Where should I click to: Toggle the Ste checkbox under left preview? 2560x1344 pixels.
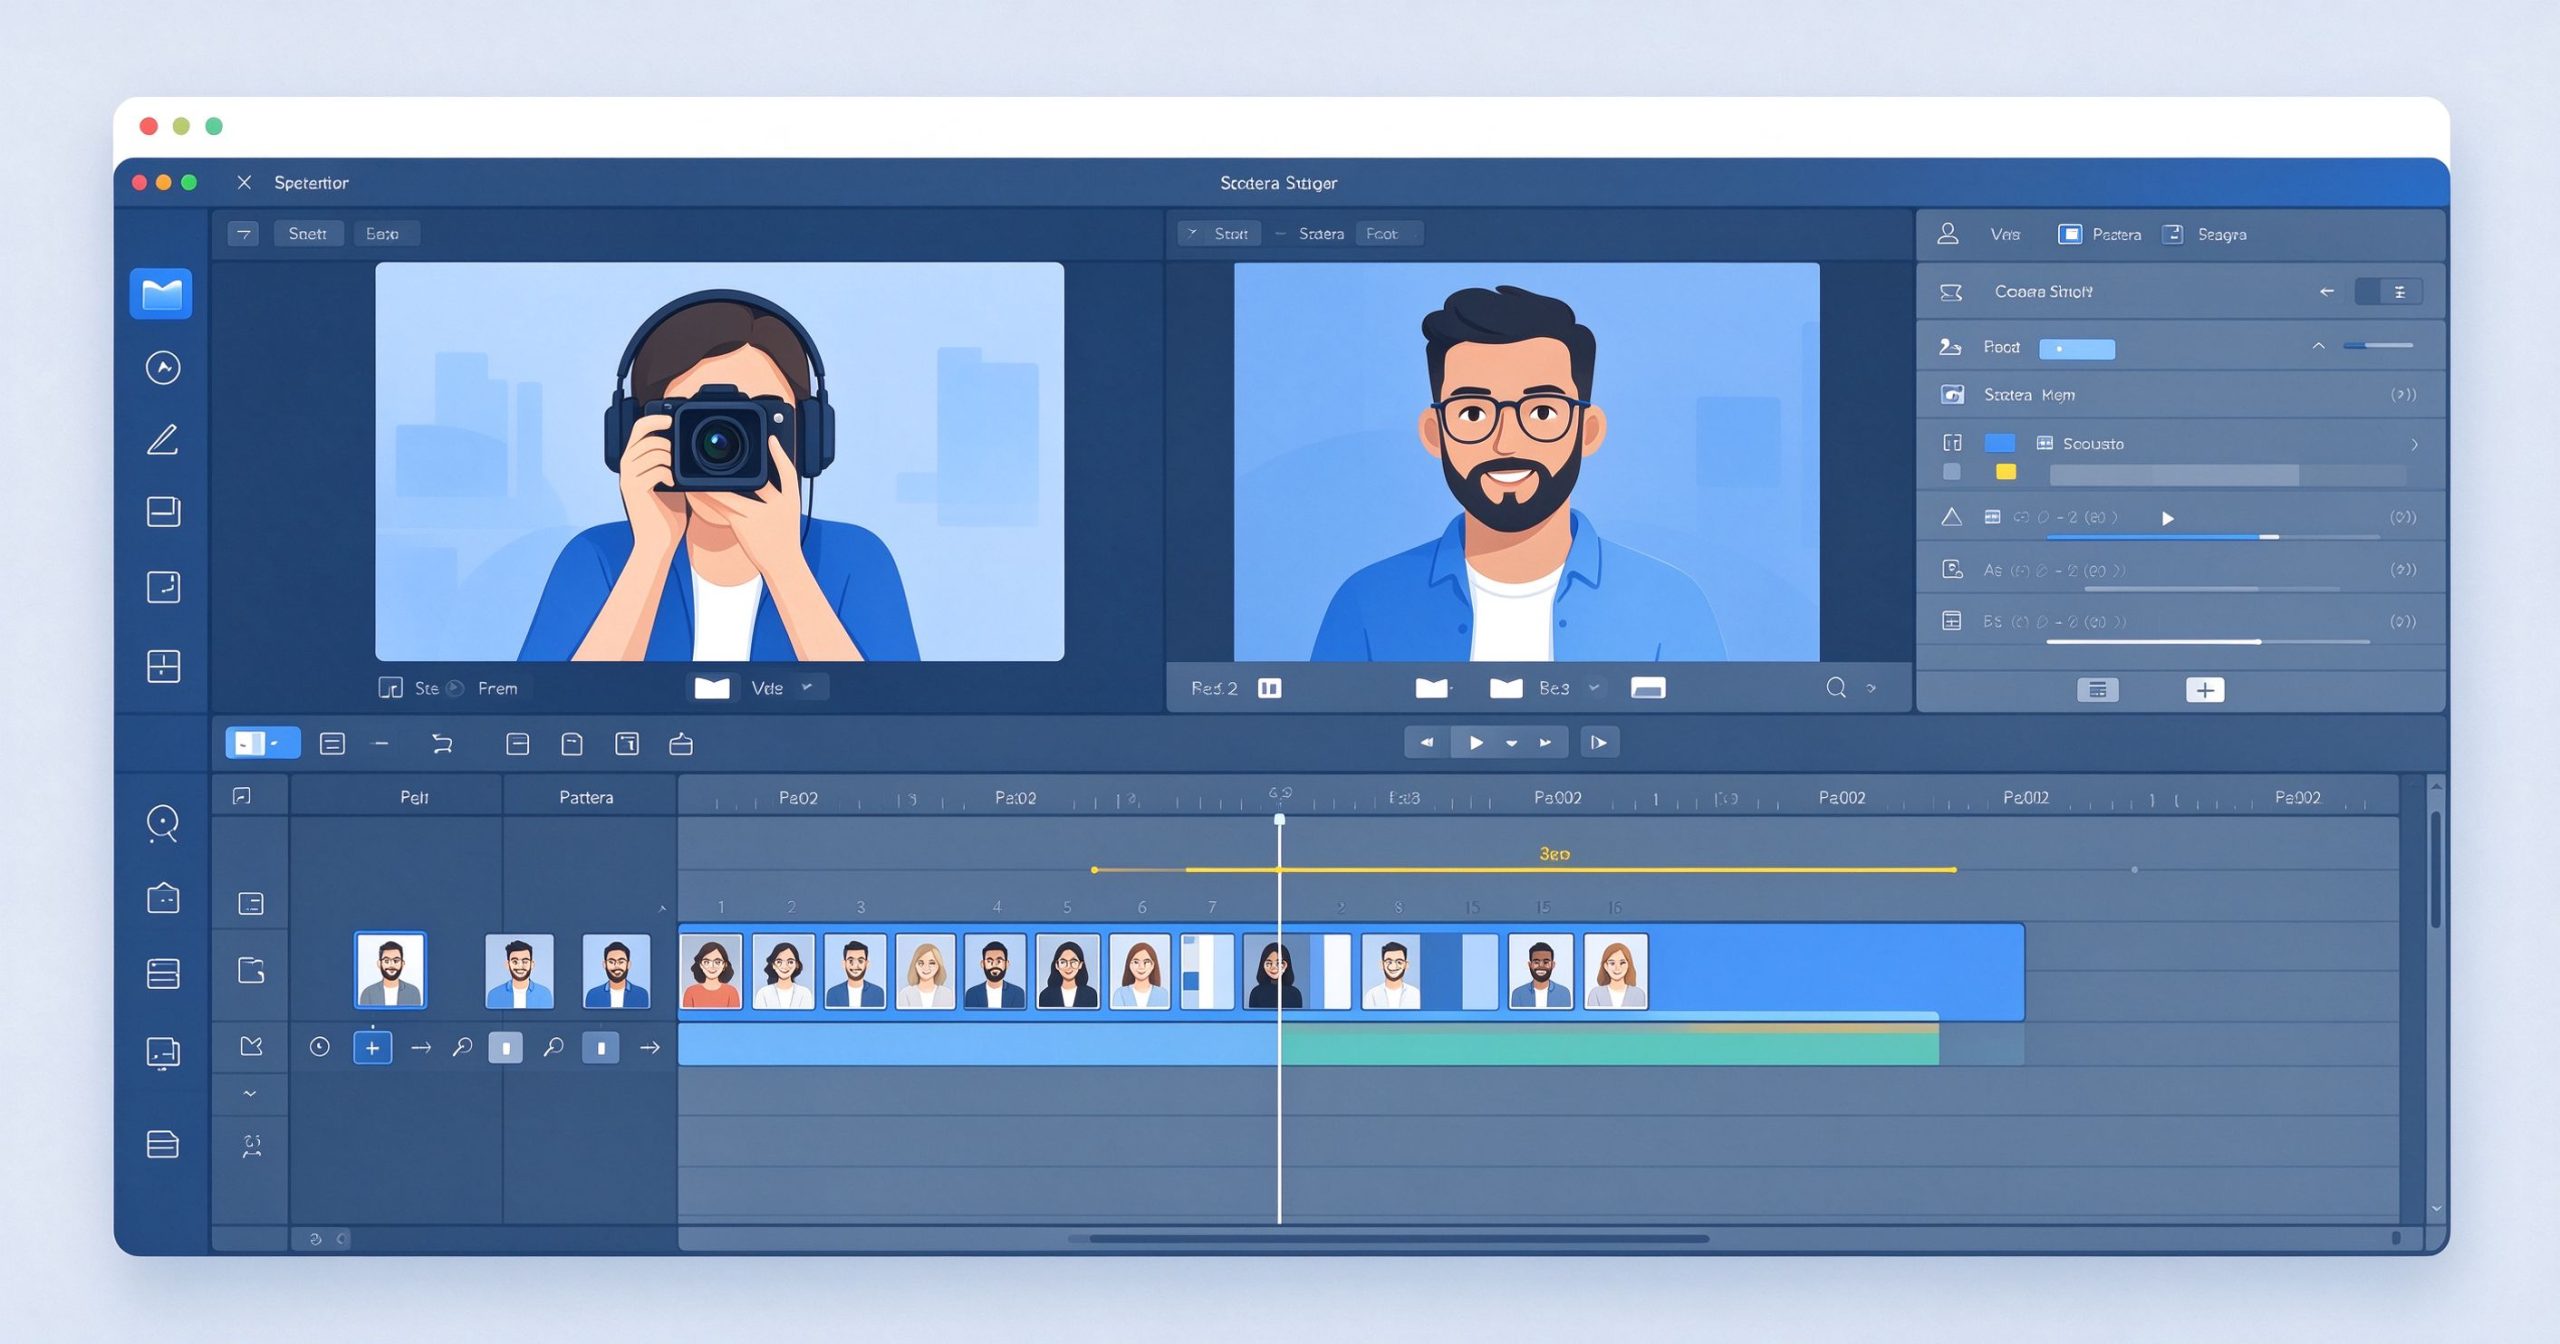[x=390, y=688]
